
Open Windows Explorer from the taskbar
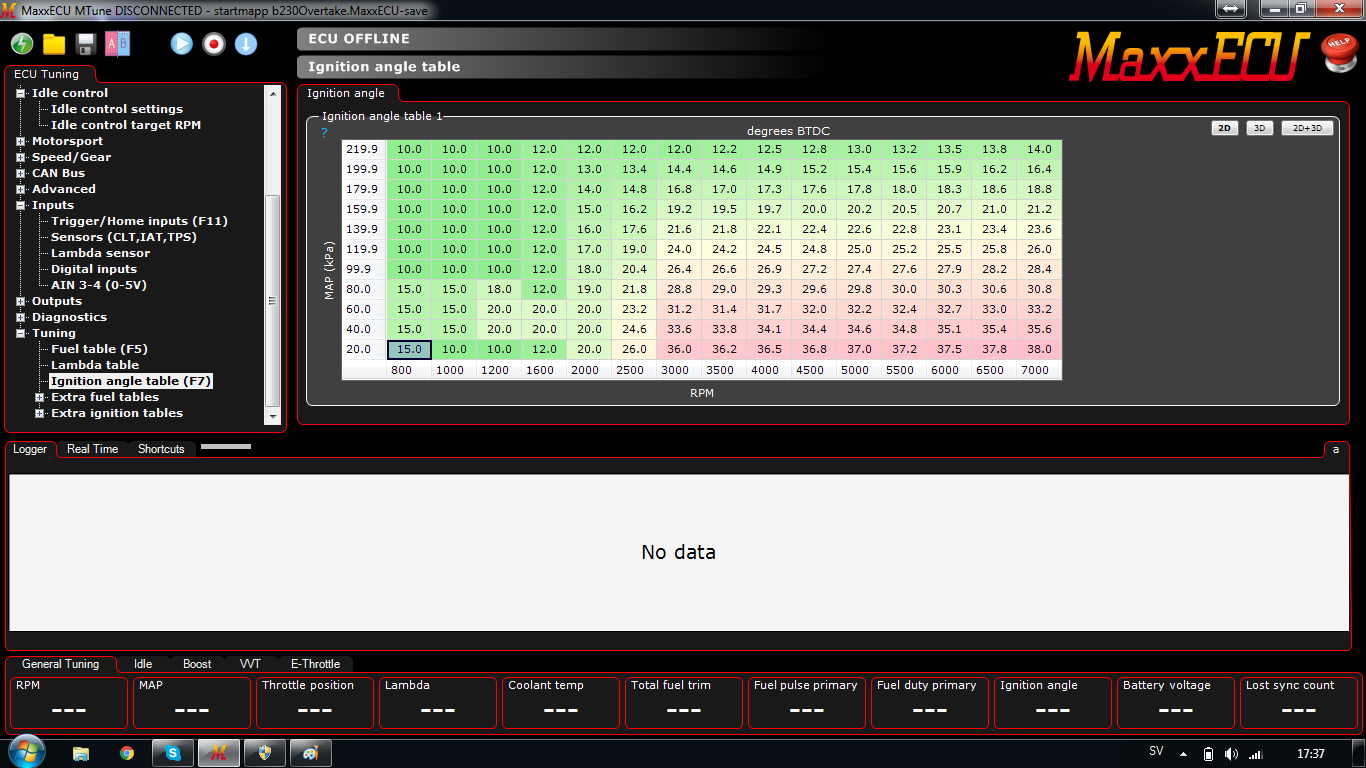(81, 753)
